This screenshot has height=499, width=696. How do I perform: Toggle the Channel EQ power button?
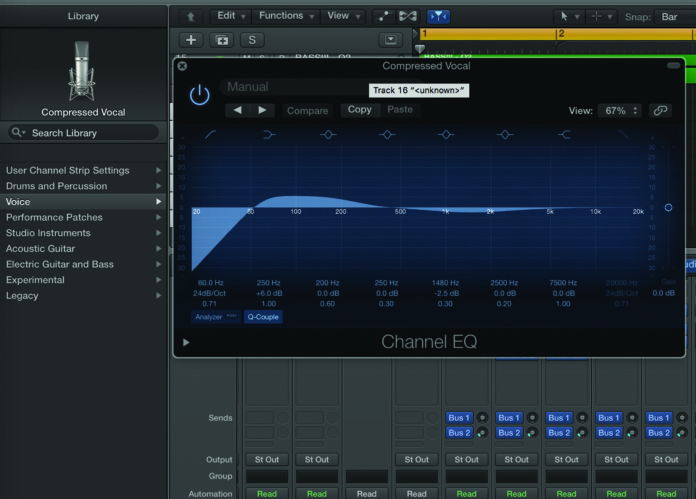(x=199, y=95)
